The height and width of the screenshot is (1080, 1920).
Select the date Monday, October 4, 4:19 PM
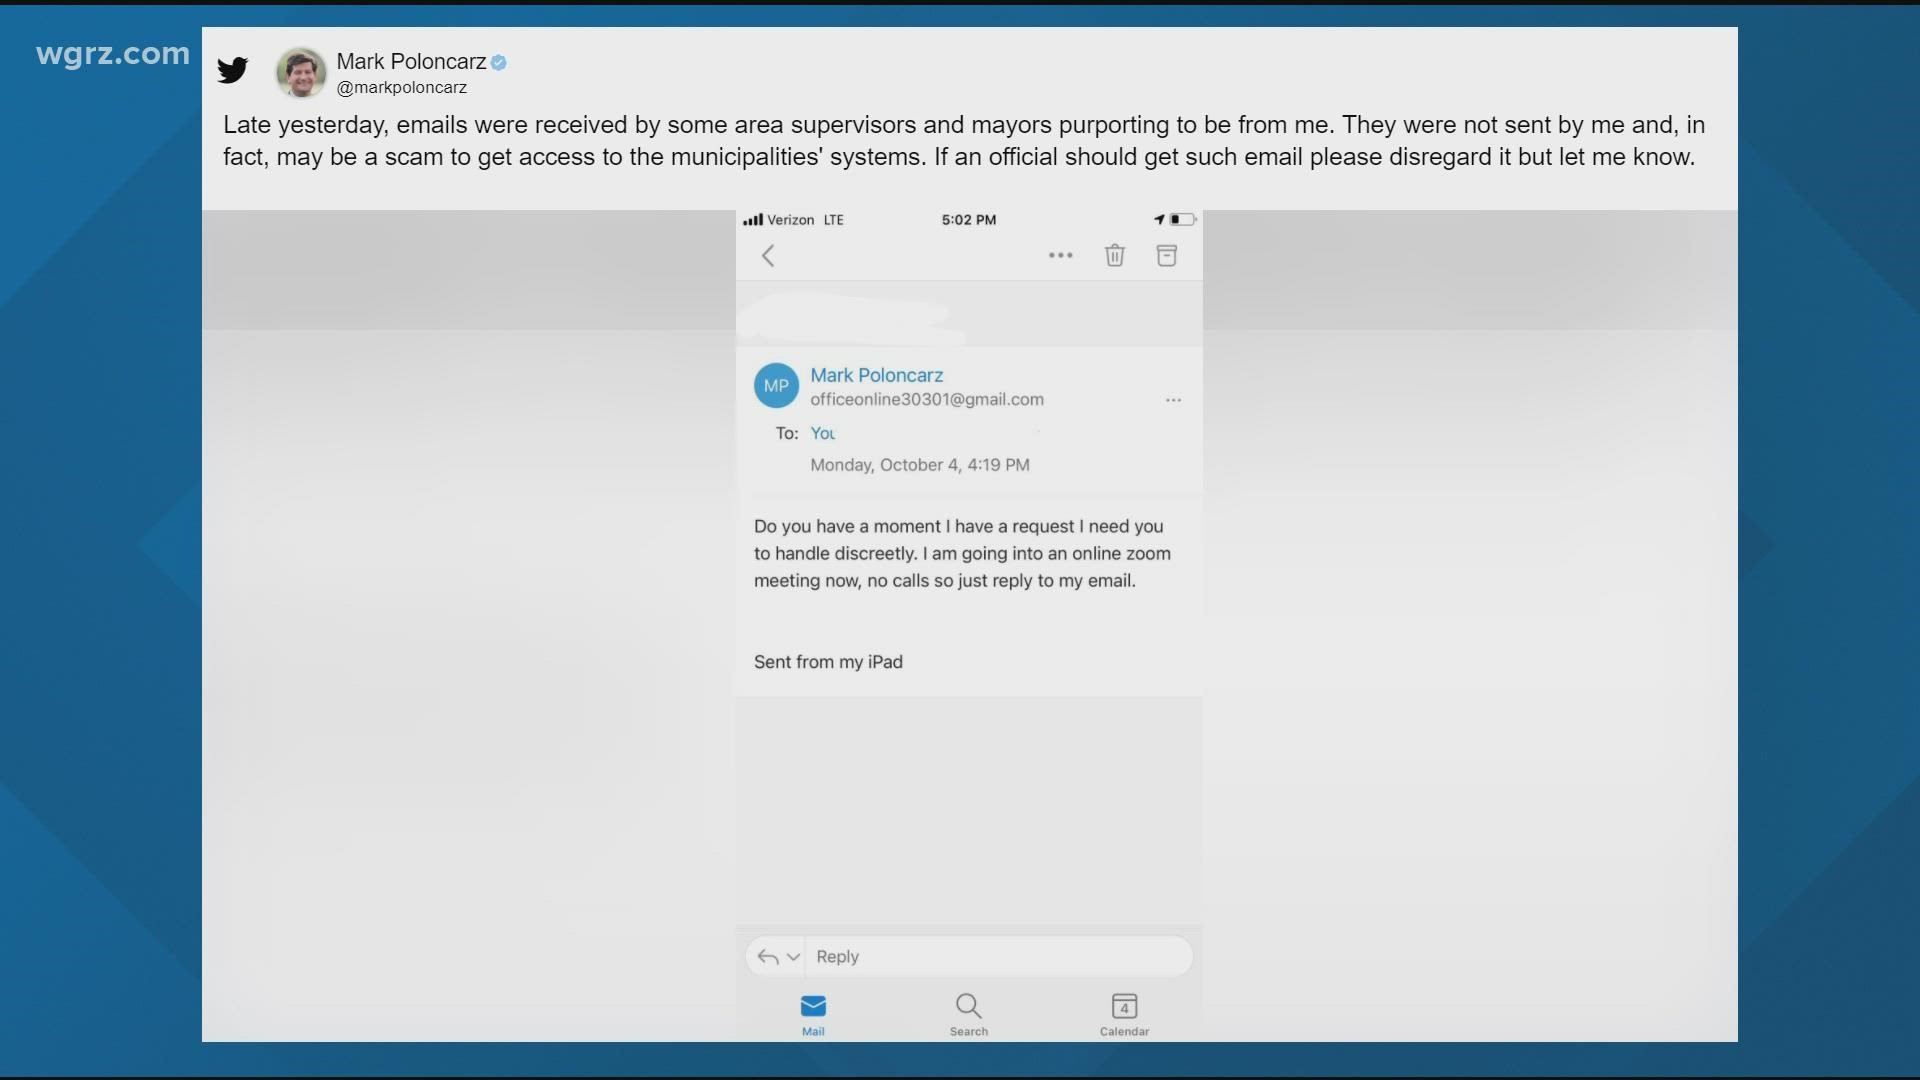(x=920, y=465)
